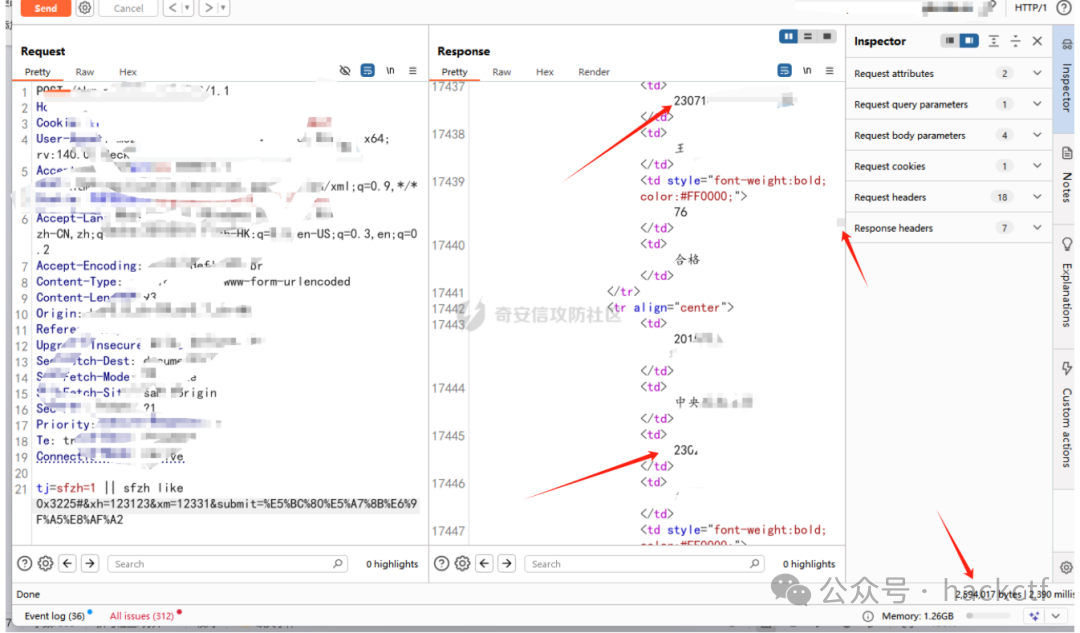Viewport: 1080px width, 633px height.
Task: Click the Cancel button
Action: [x=129, y=8]
